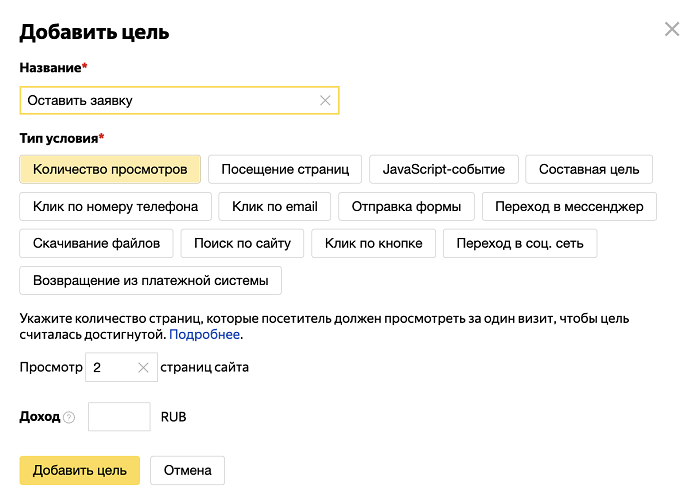Pick Клик по номеру телефона condition
The height and width of the screenshot is (500, 700).
pos(115,207)
